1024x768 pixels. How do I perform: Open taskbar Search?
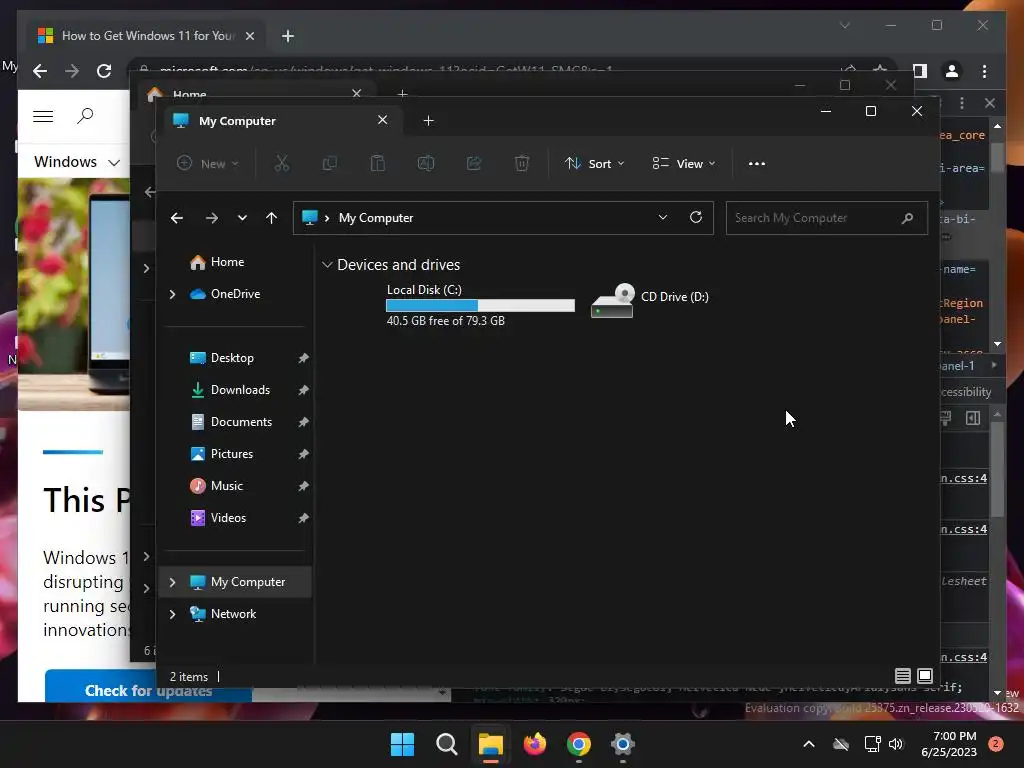point(447,744)
